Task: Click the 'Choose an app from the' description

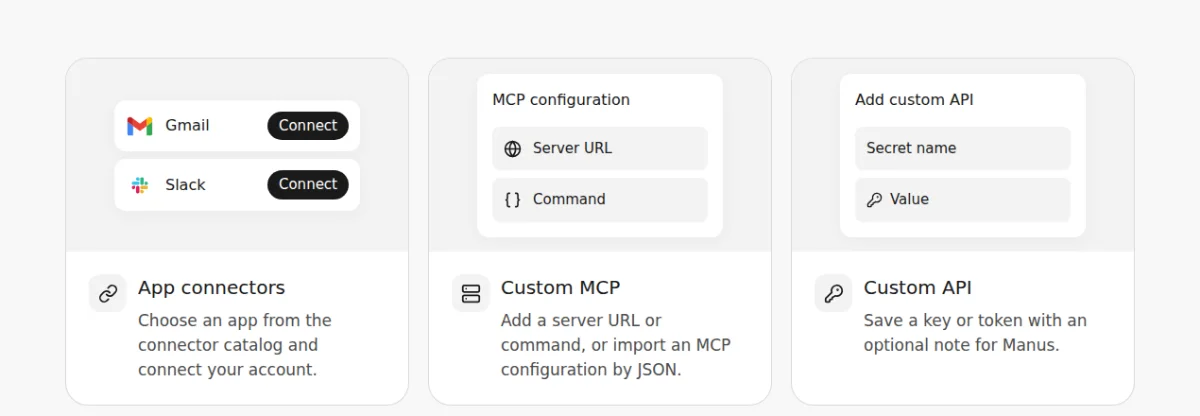Action: point(235,345)
